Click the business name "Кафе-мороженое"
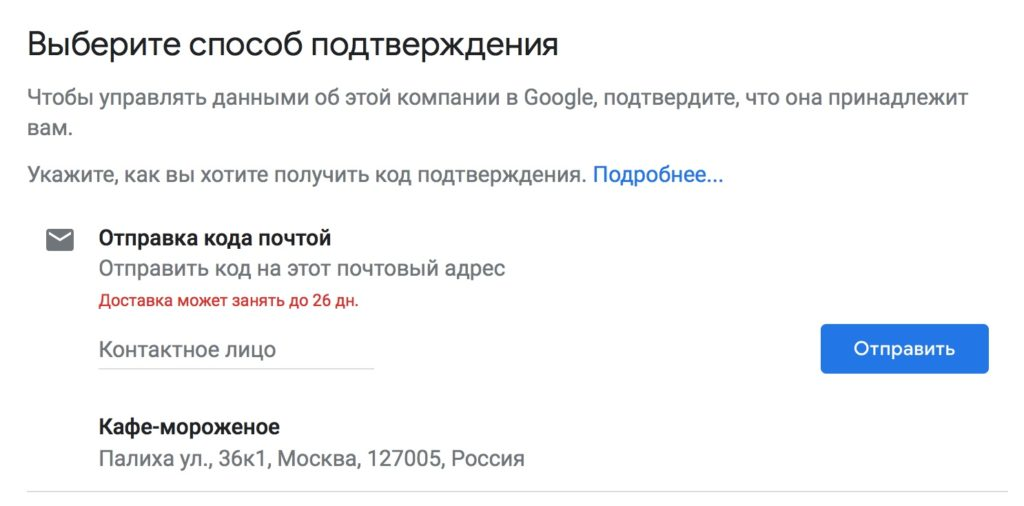The height and width of the screenshot is (506, 1024). pyautogui.click(x=189, y=428)
